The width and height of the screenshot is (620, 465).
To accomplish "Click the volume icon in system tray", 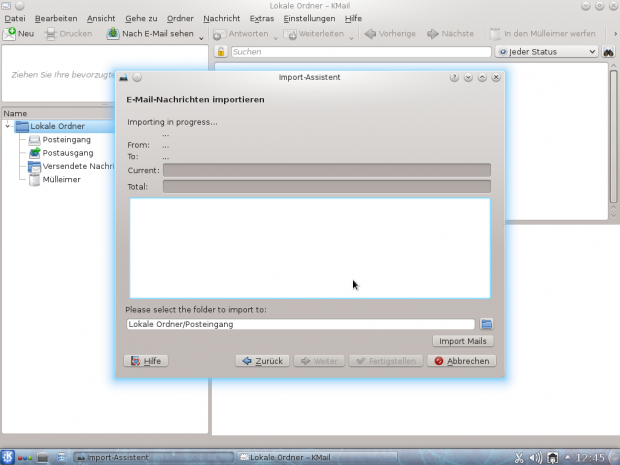I will point(535,458).
